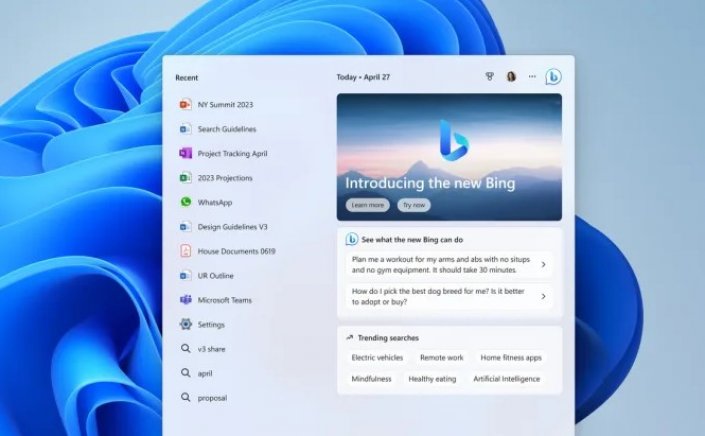The height and width of the screenshot is (436, 705).
Task: Launch WhatsApp via its green icon
Action: 185,202
